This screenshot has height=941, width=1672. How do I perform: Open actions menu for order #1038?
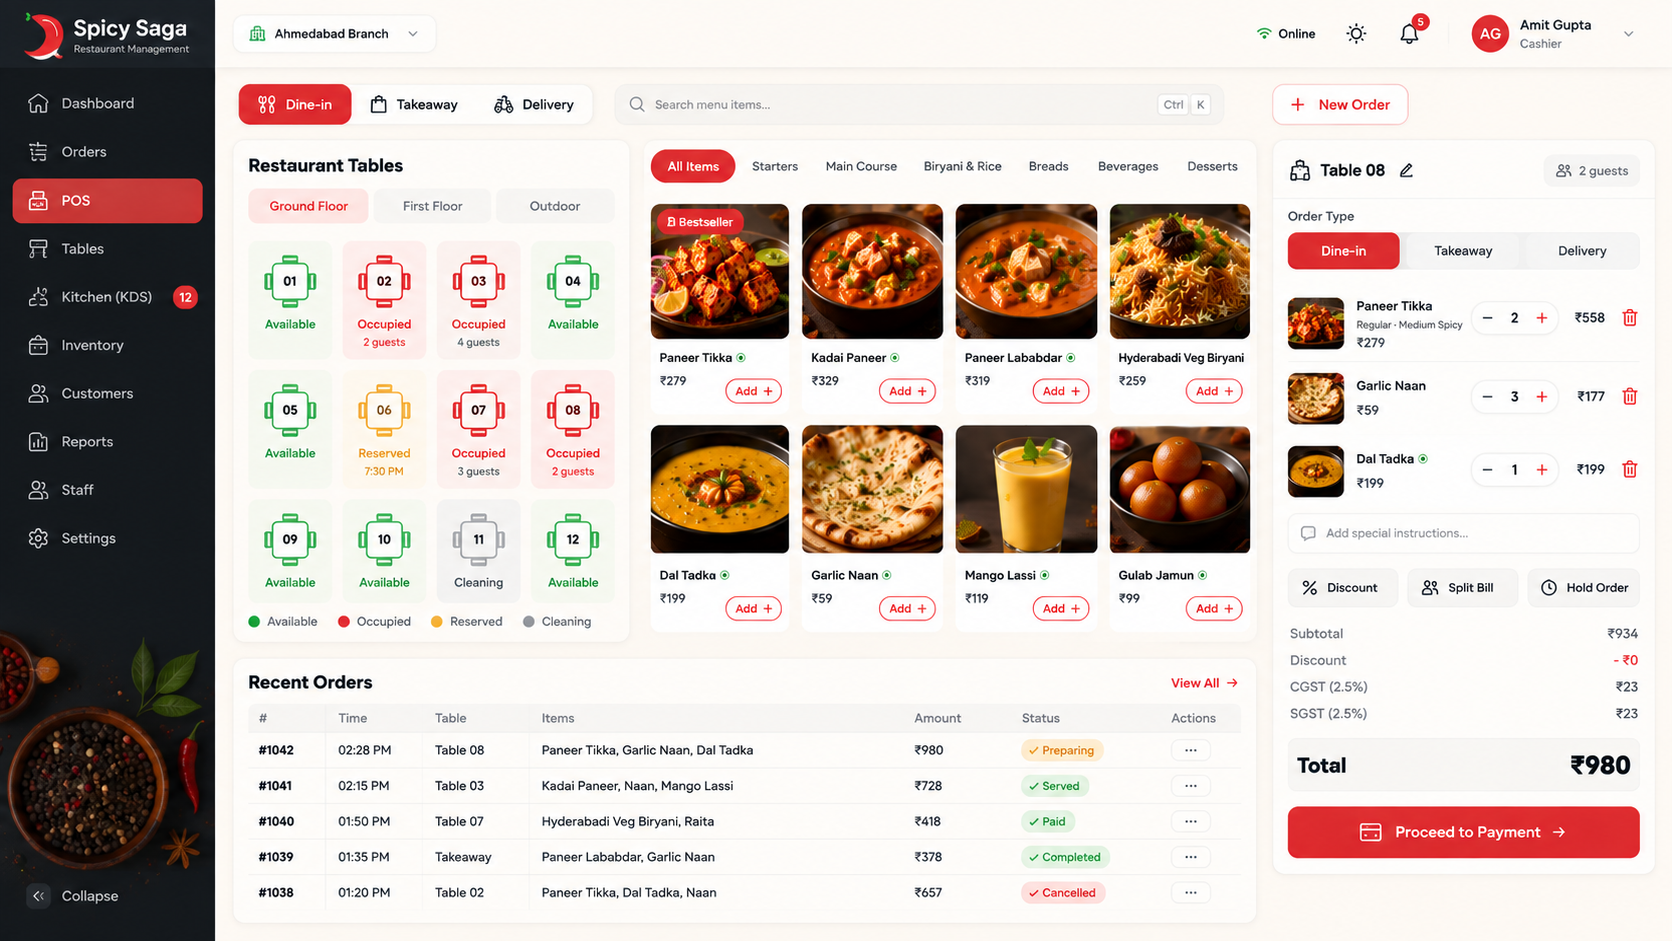tap(1190, 892)
